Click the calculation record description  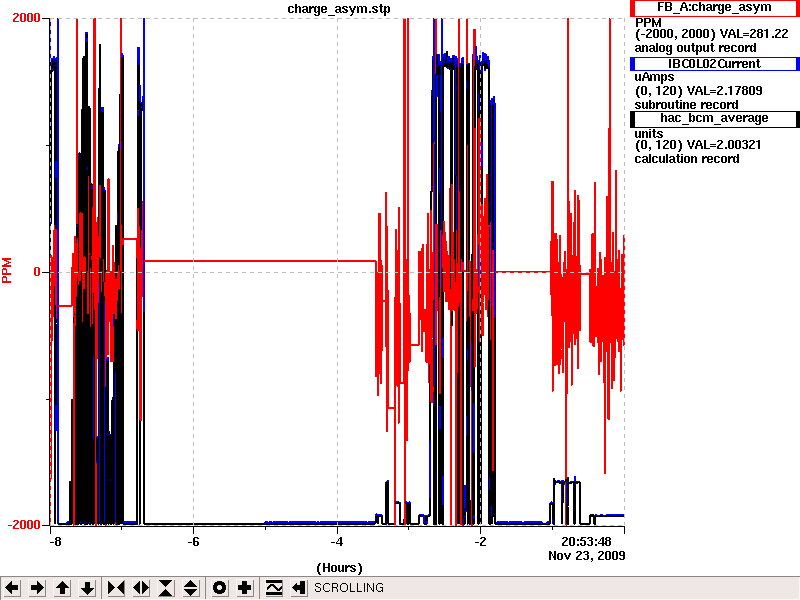click(x=687, y=159)
